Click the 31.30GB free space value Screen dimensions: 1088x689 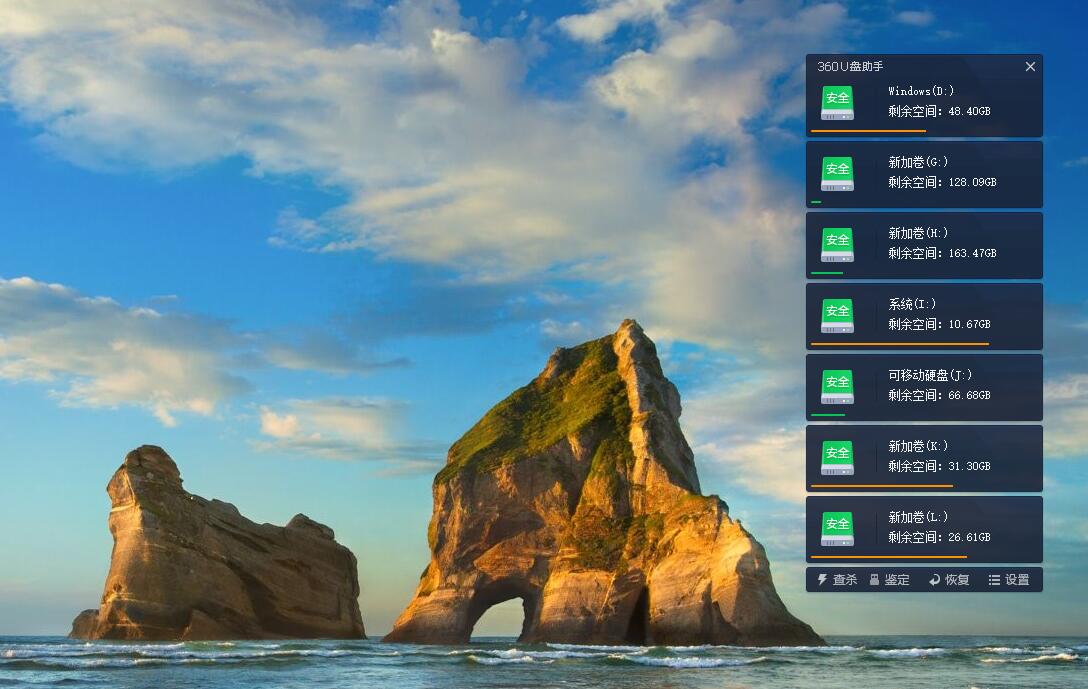tap(969, 466)
